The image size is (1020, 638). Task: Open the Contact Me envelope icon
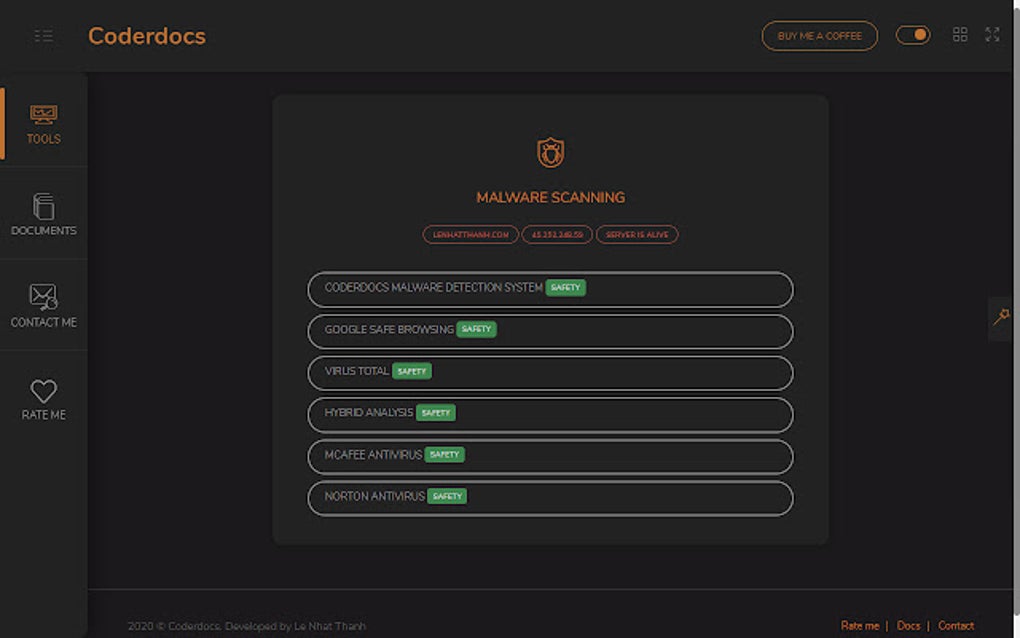[43, 297]
